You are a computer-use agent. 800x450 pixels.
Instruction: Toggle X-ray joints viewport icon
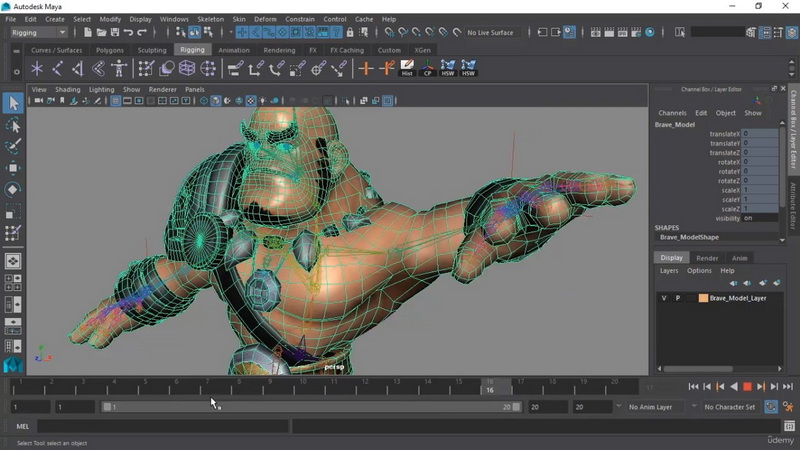coord(387,101)
